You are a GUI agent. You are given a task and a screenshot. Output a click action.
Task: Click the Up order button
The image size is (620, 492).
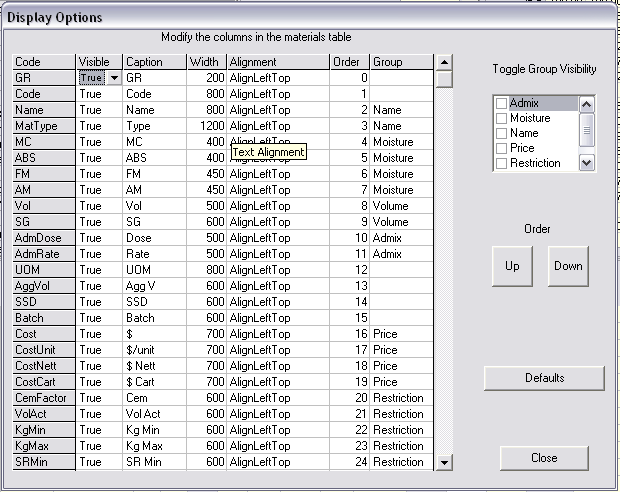click(512, 267)
